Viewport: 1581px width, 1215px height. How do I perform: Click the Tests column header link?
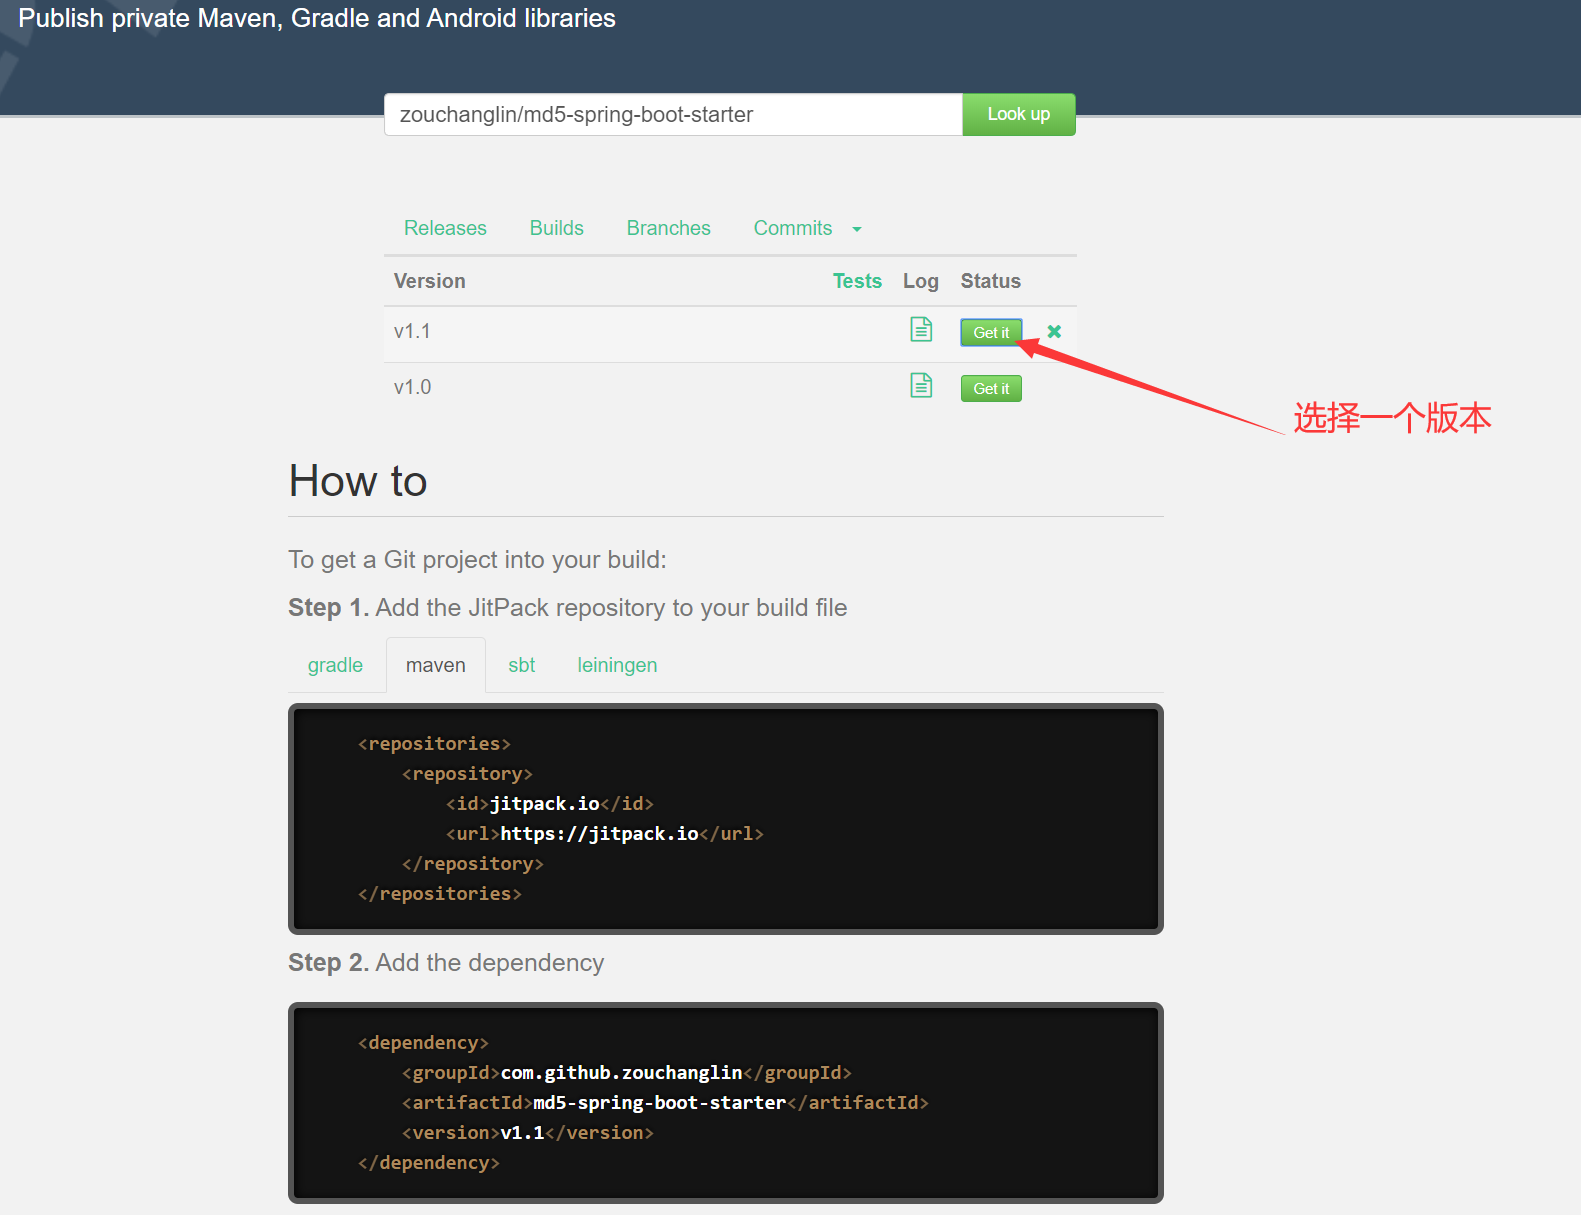[x=857, y=281]
